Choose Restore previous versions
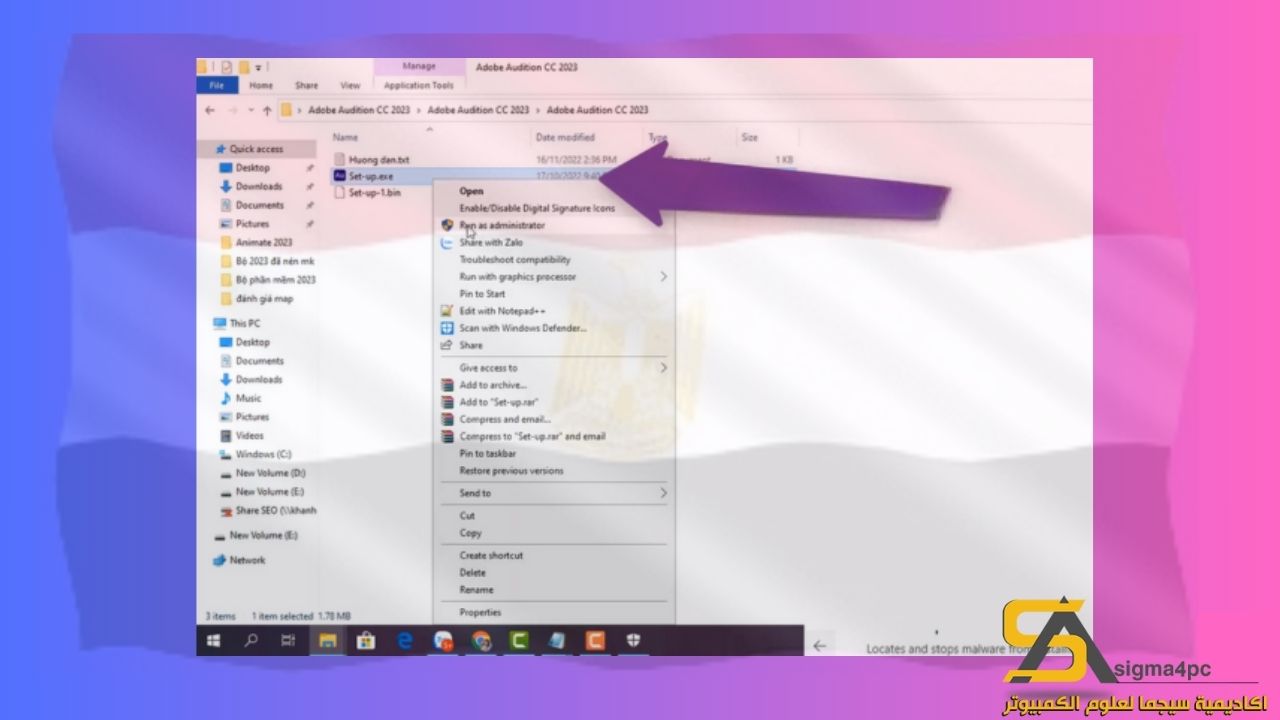1280x720 pixels. pyautogui.click(x=511, y=470)
